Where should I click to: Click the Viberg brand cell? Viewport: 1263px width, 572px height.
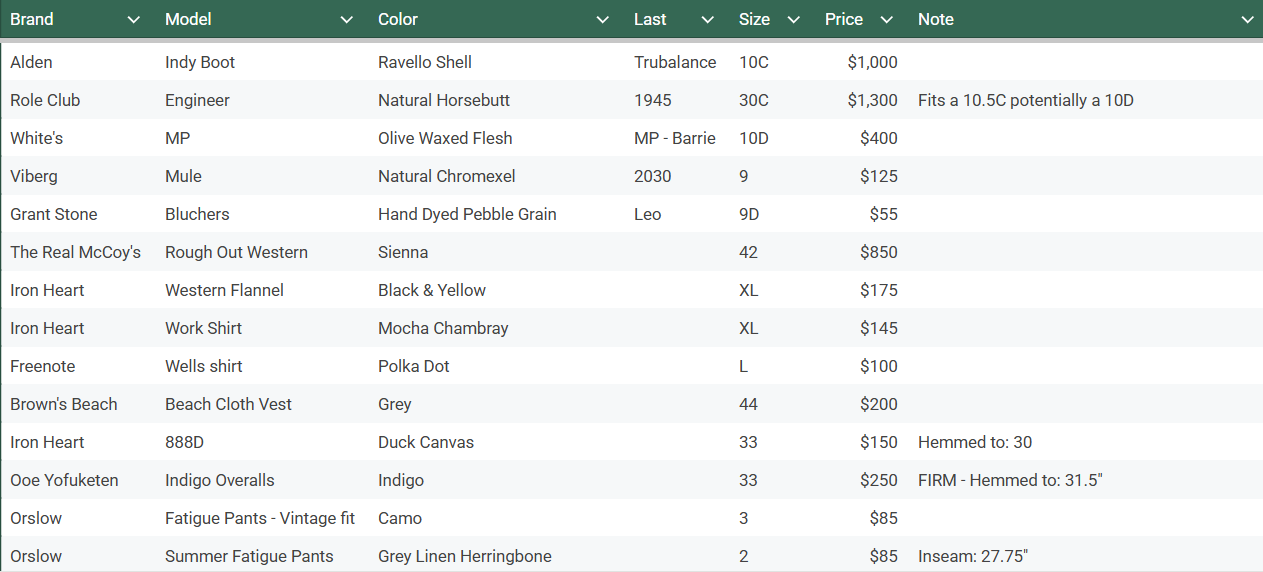pos(34,176)
